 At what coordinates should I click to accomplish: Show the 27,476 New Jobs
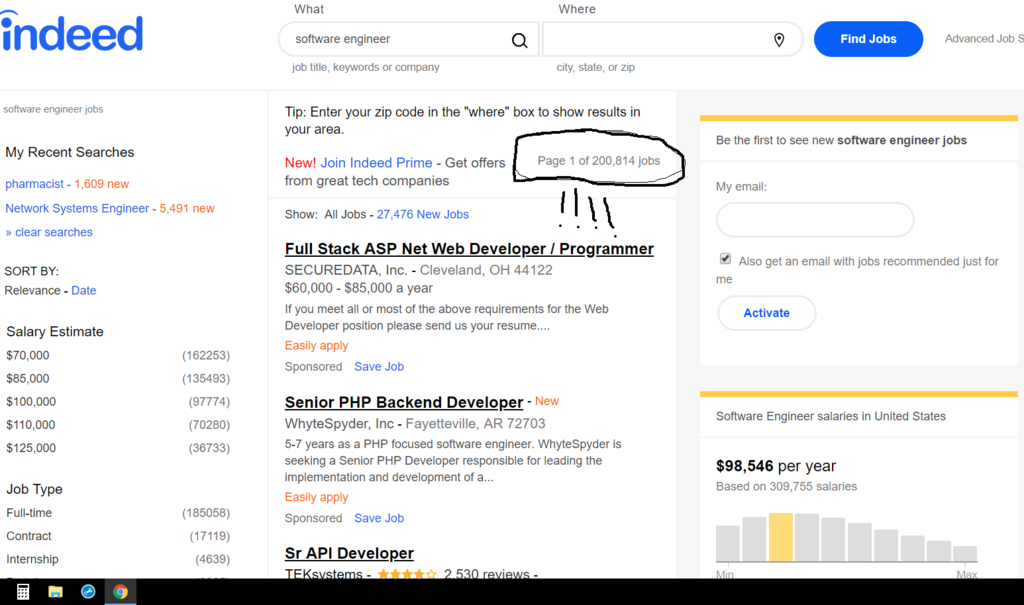pos(423,214)
